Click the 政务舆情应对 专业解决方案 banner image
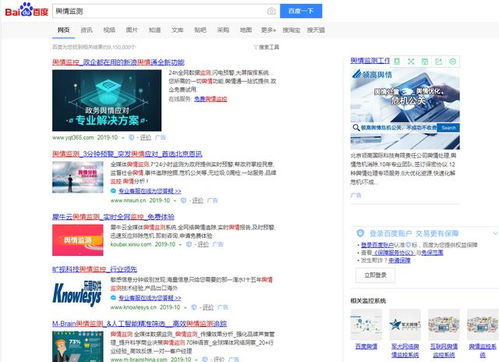 tap(107, 100)
